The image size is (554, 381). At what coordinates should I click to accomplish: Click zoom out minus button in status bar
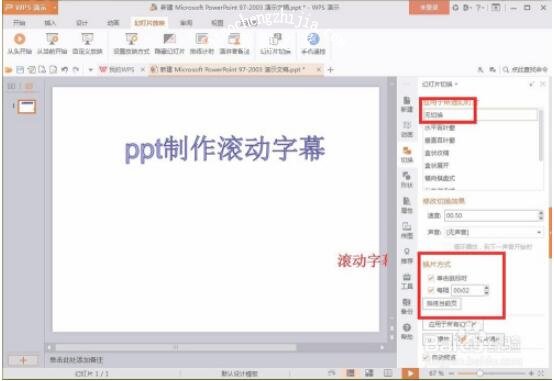pos(451,373)
